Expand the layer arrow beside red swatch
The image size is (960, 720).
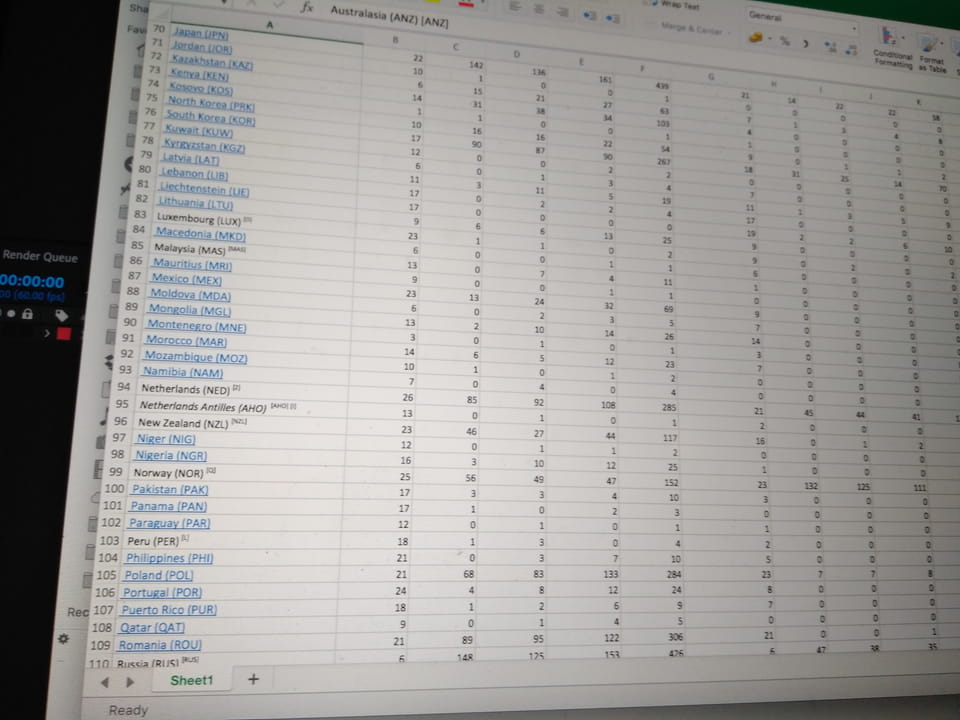point(47,333)
